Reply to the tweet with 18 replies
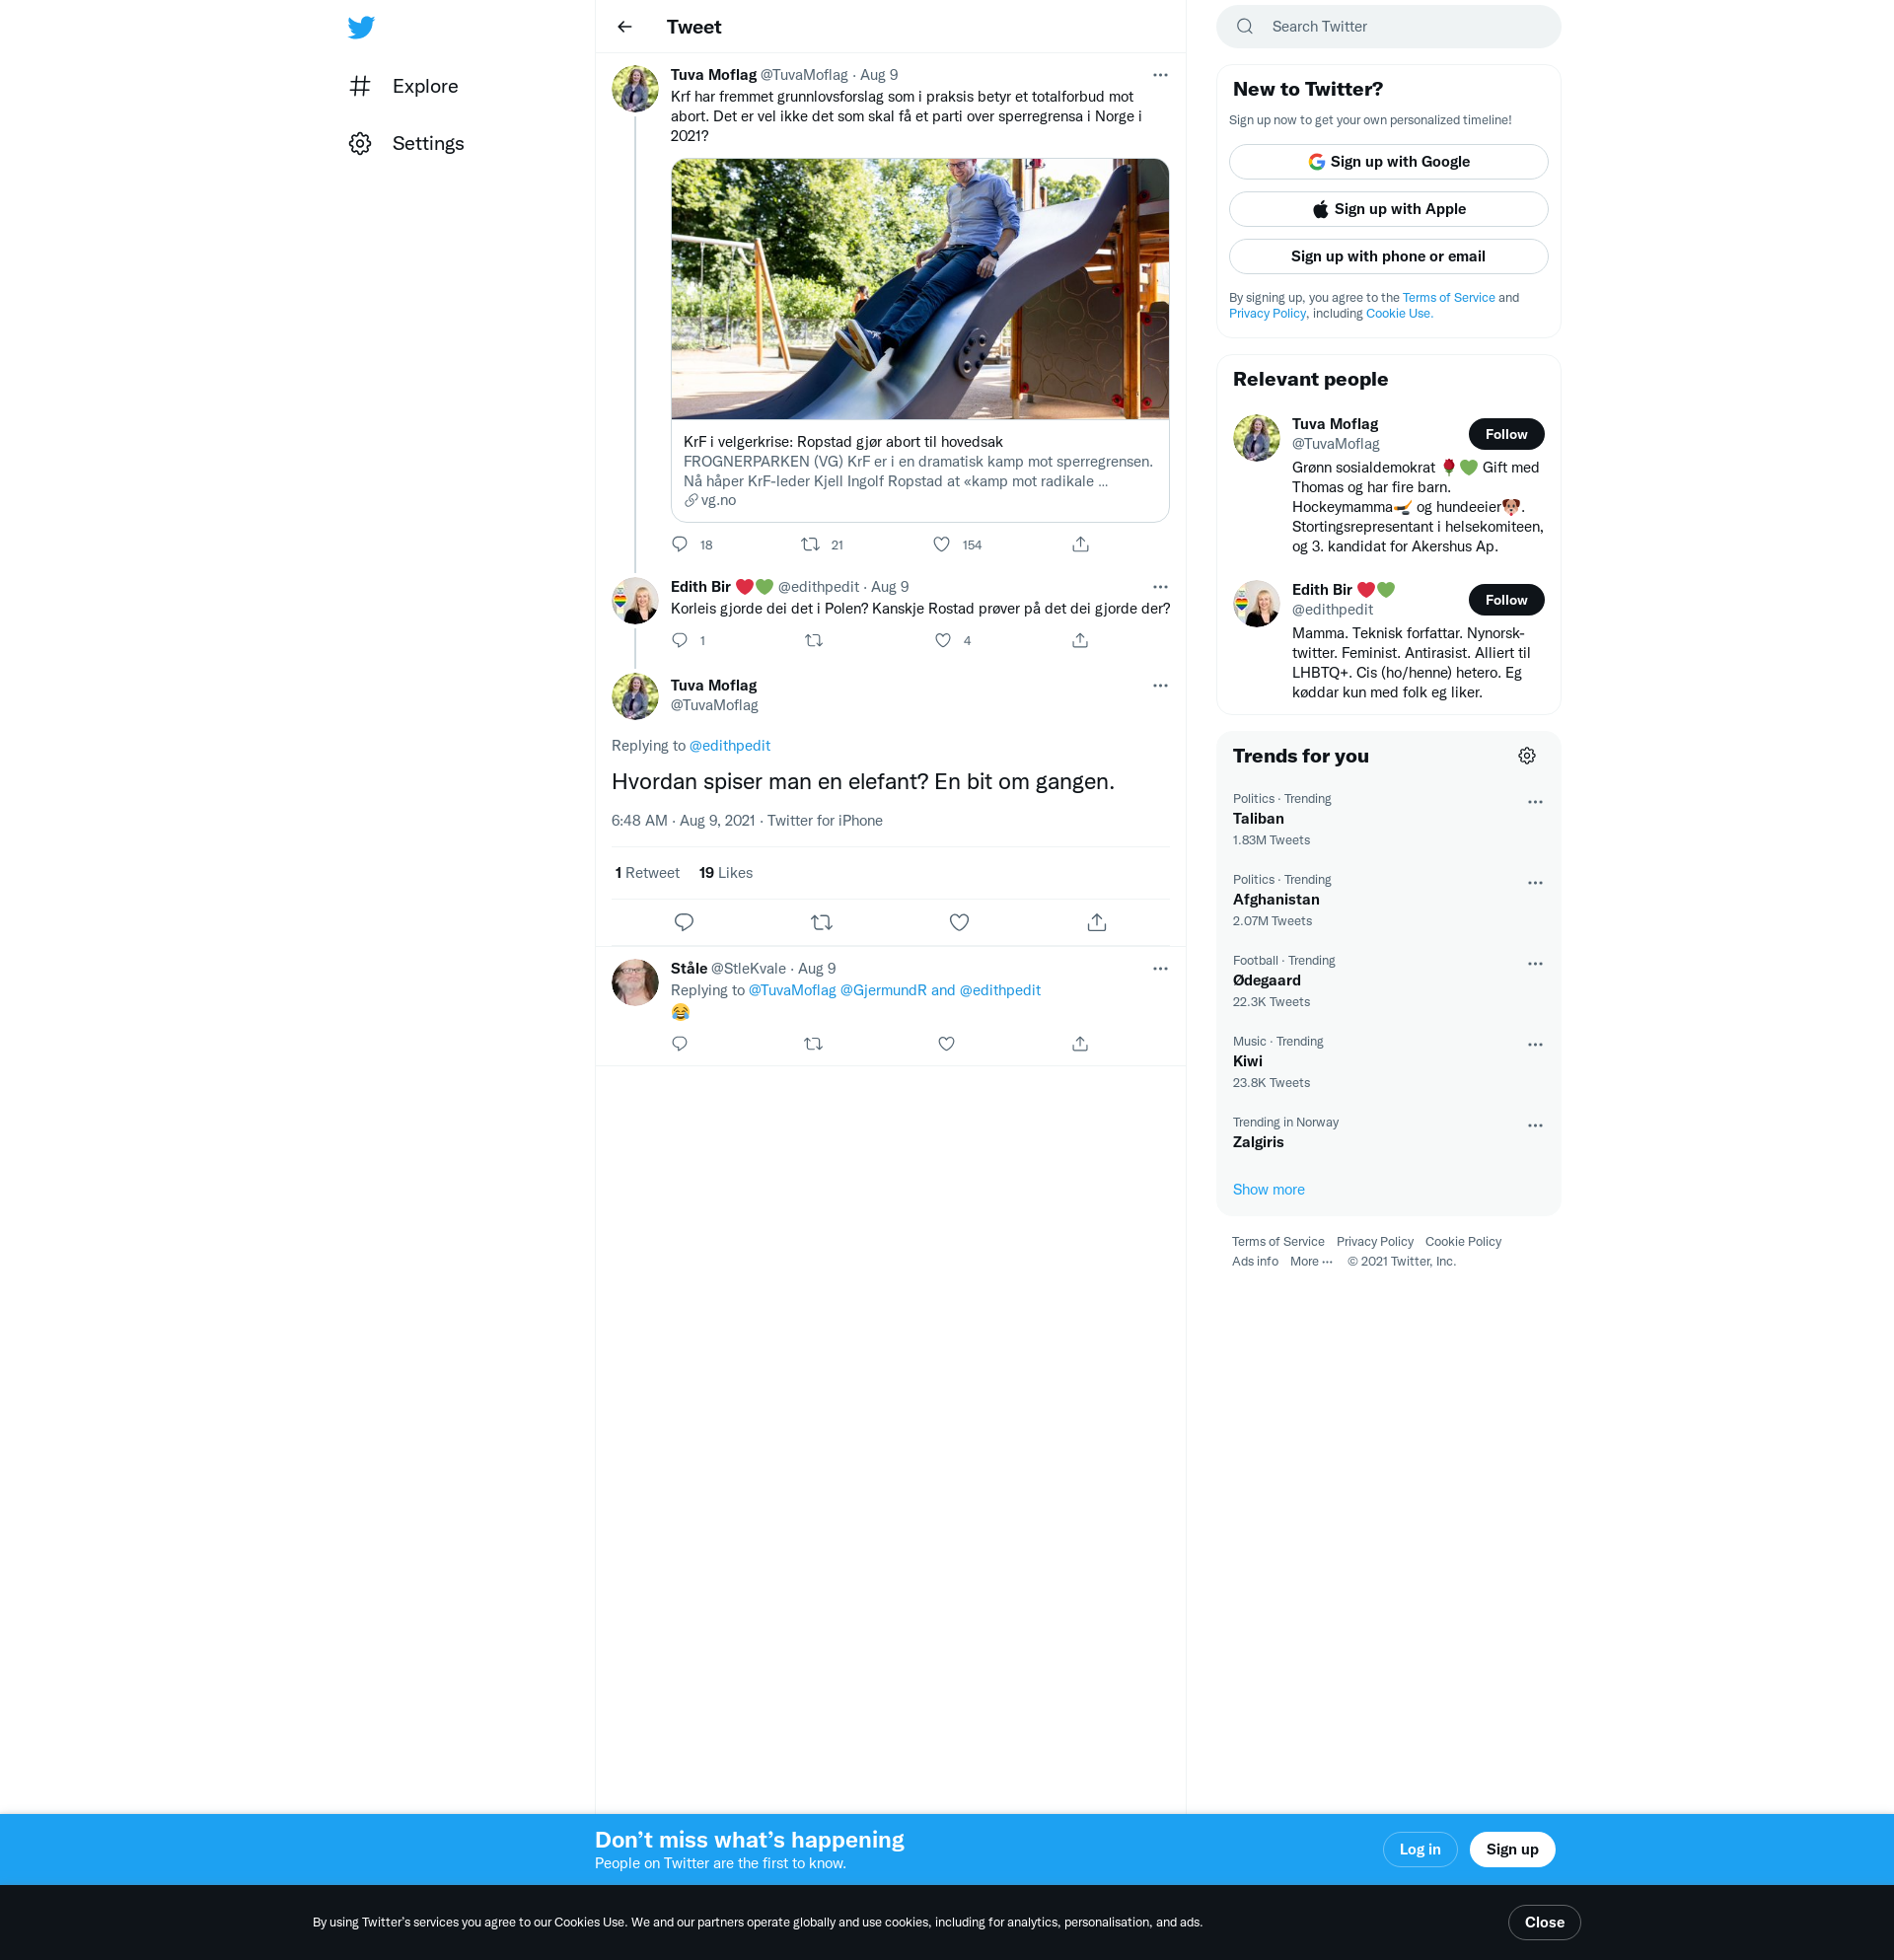Image resolution: width=1894 pixels, height=1960 pixels. (x=680, y=544)
